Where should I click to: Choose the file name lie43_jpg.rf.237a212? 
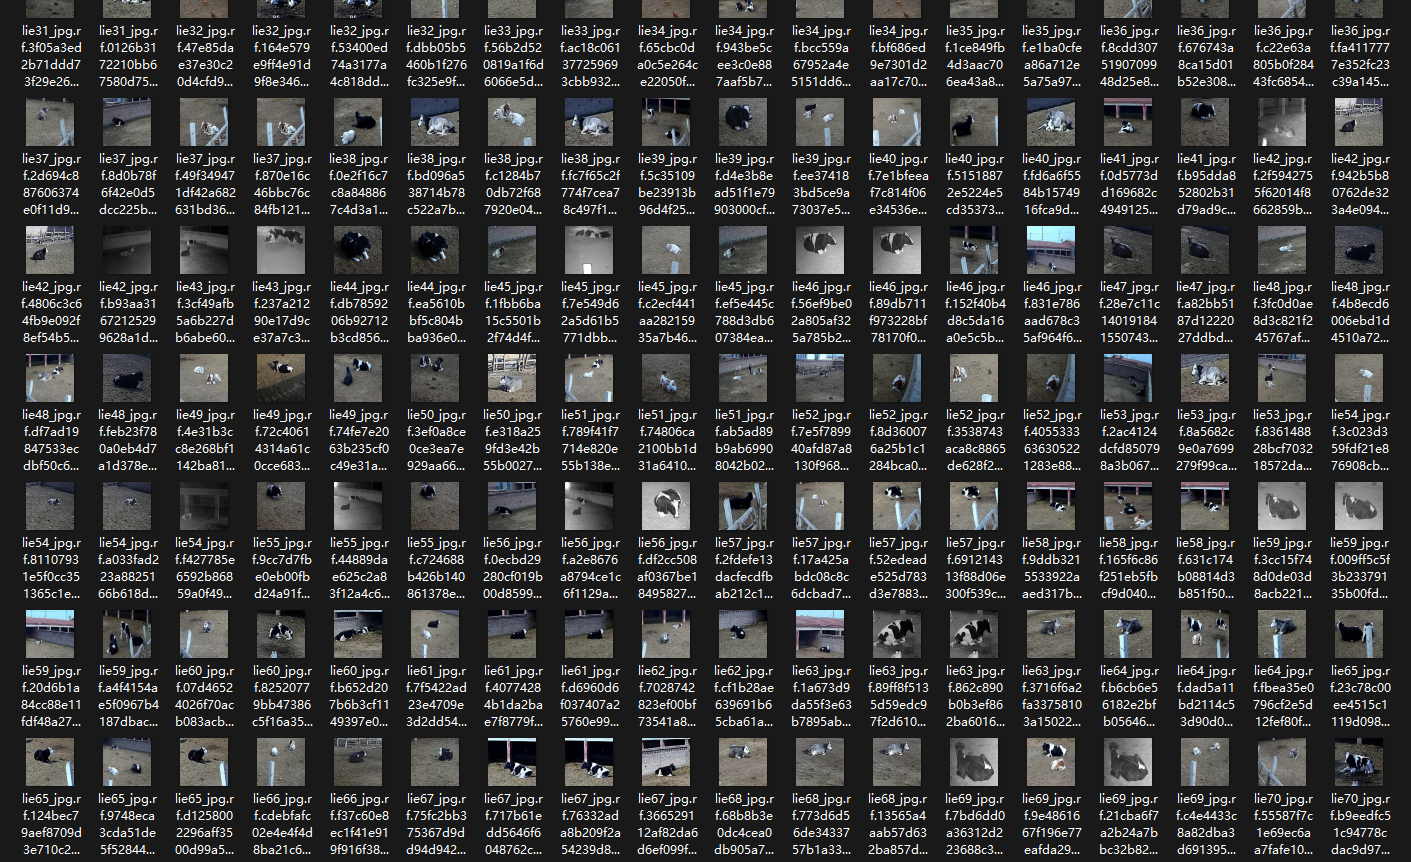(x=281, y=313)
